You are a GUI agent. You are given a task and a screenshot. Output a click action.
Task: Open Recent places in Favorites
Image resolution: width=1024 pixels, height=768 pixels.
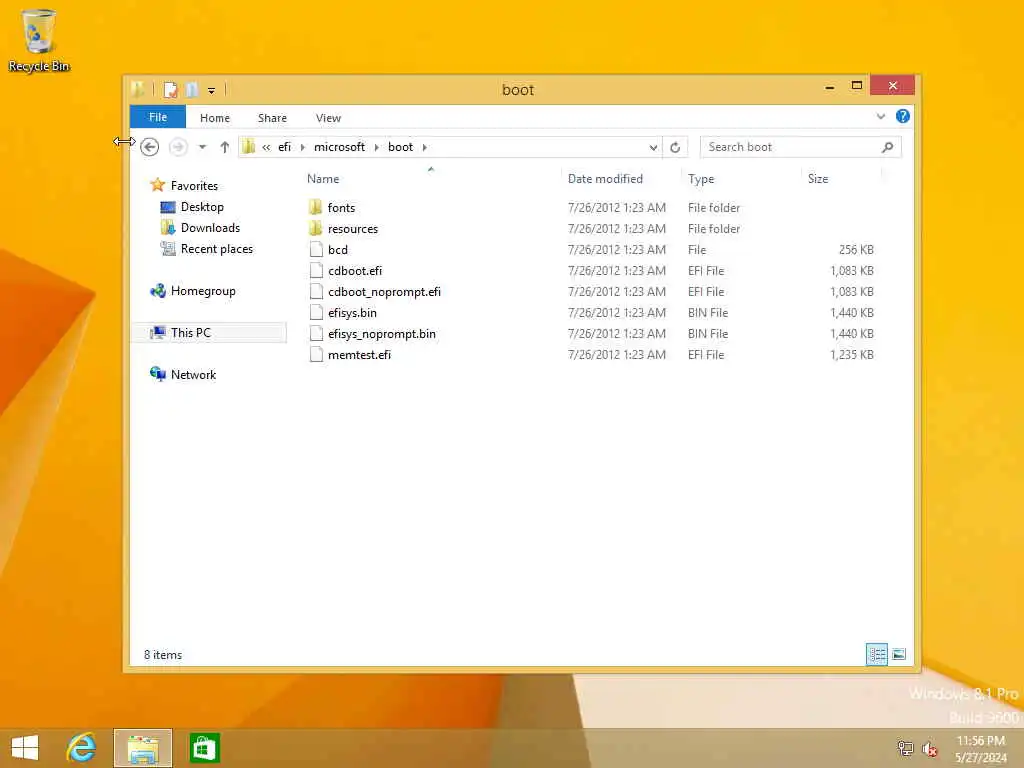[x=217, y=249]
